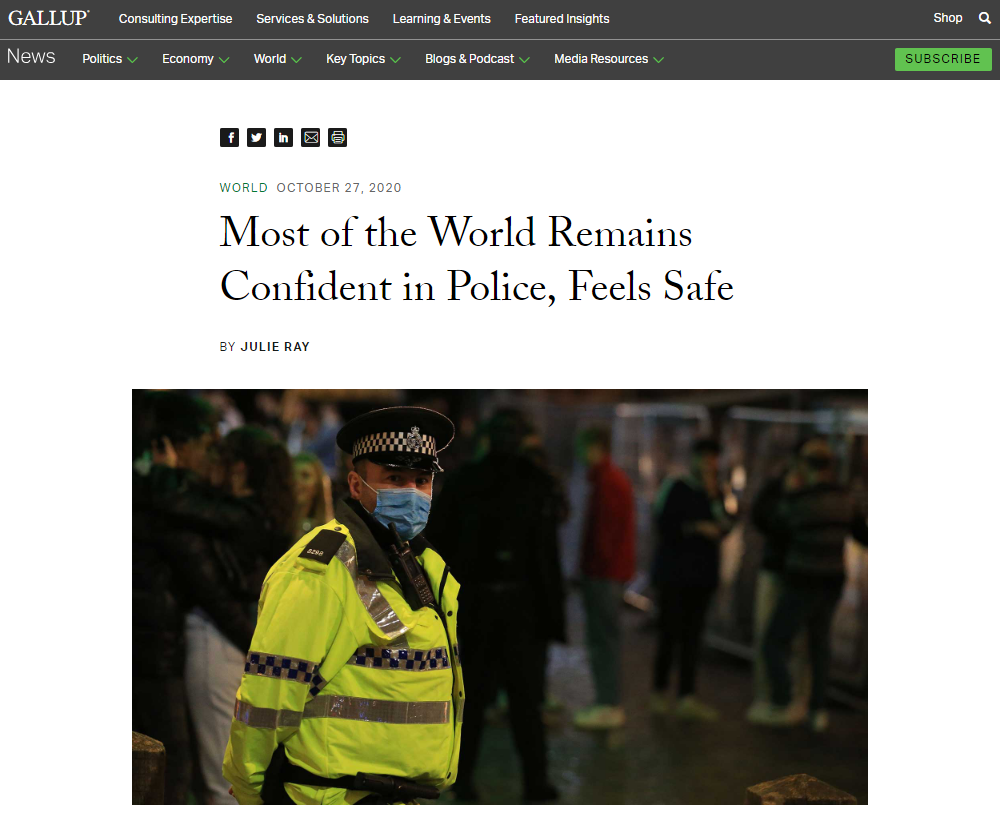Screen dimensions: 1000x828
Task: Open search with the magnifying glass icon
Action: point(985,18)
